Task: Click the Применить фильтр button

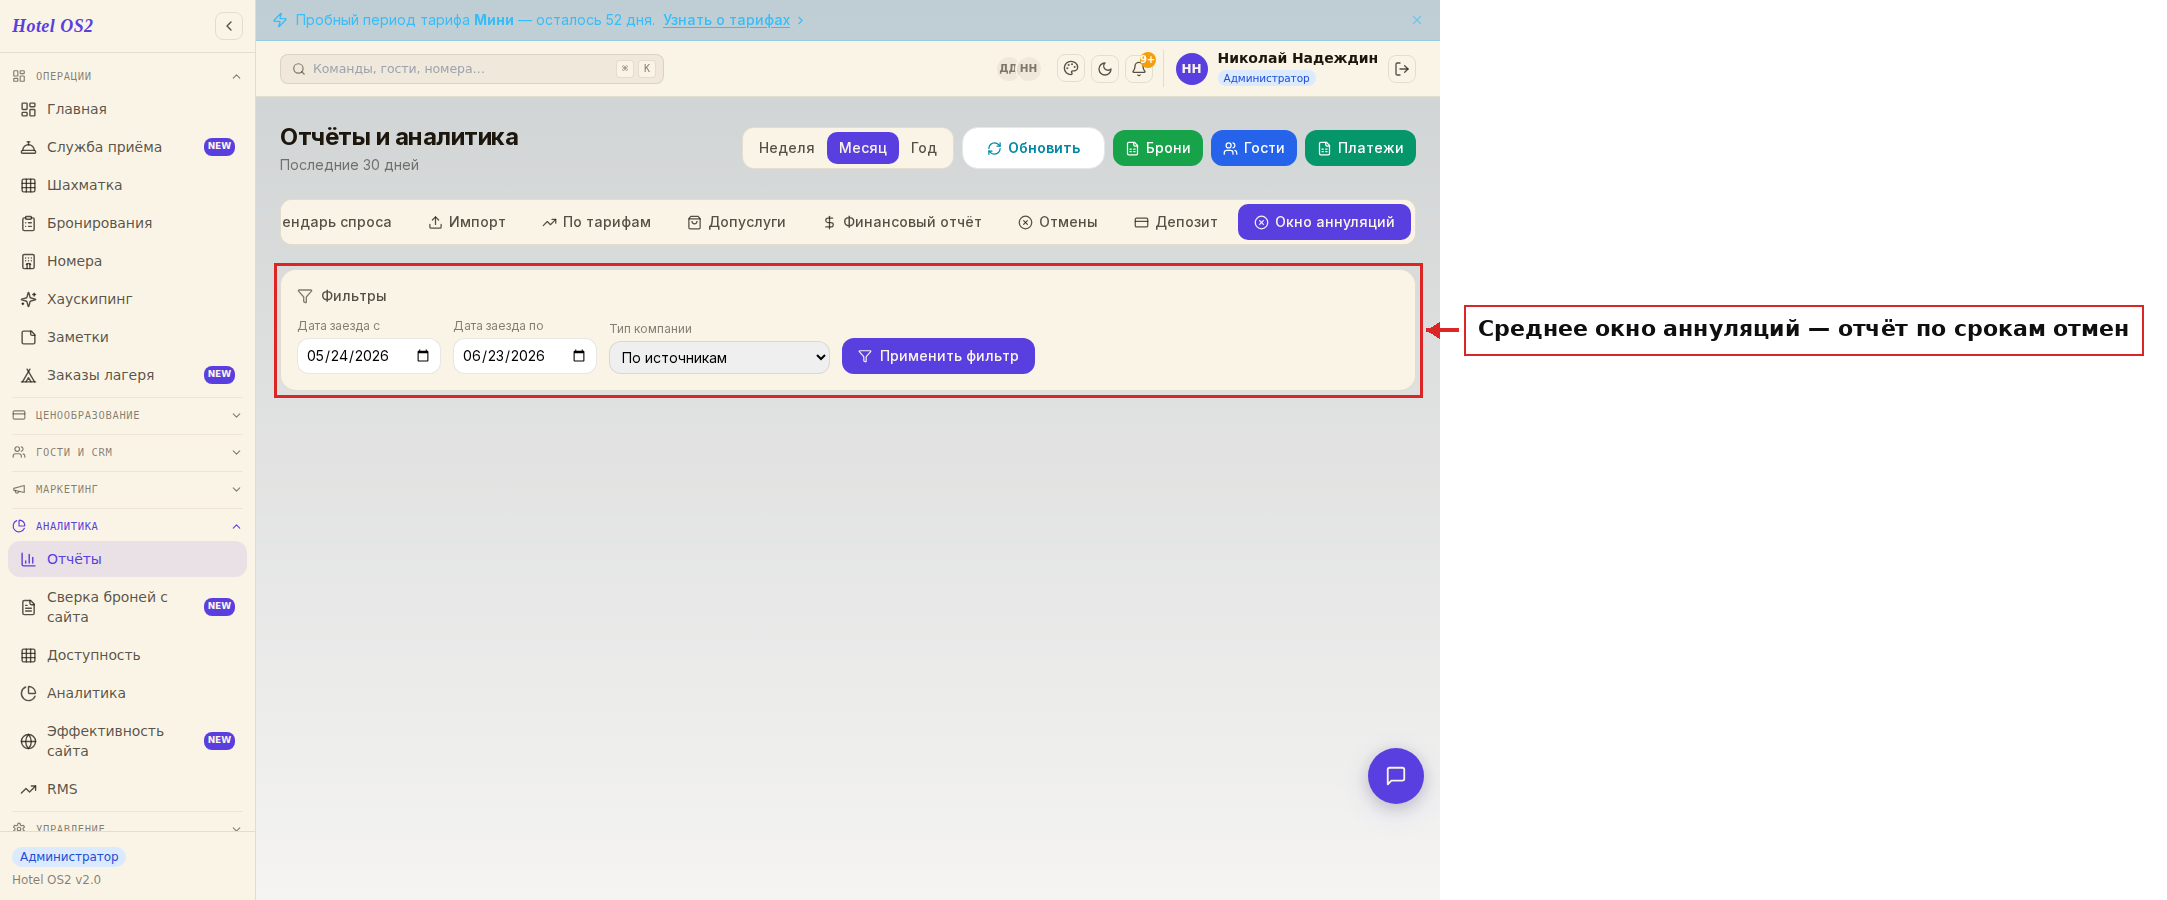Action: coord(938,356)
